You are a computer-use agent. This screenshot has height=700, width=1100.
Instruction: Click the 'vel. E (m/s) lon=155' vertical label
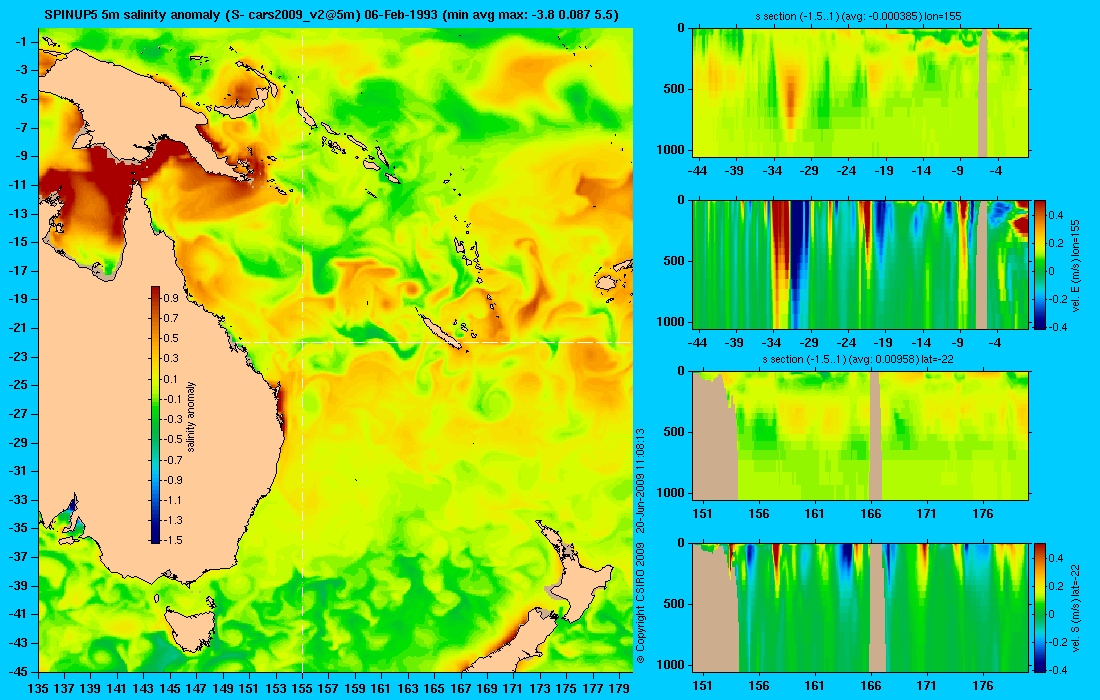coord(1075,265)
